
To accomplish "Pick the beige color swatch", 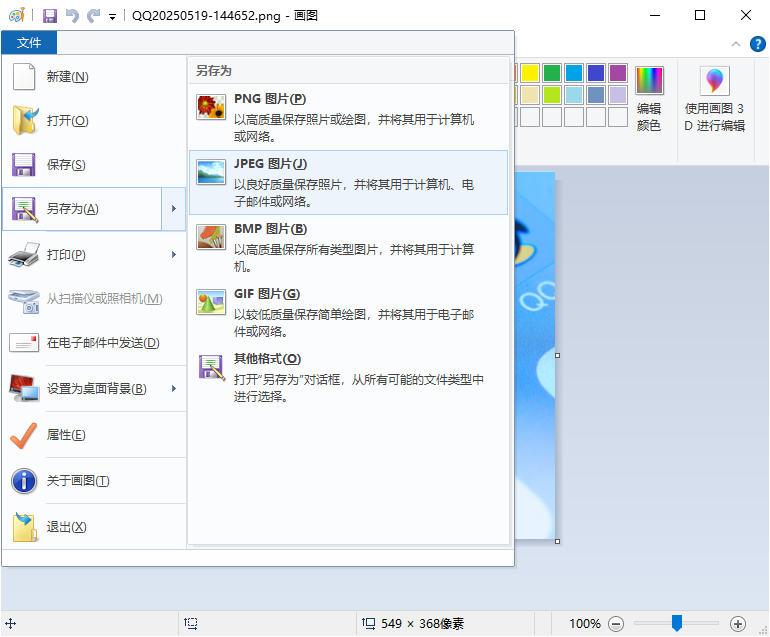I will [530, 95].
